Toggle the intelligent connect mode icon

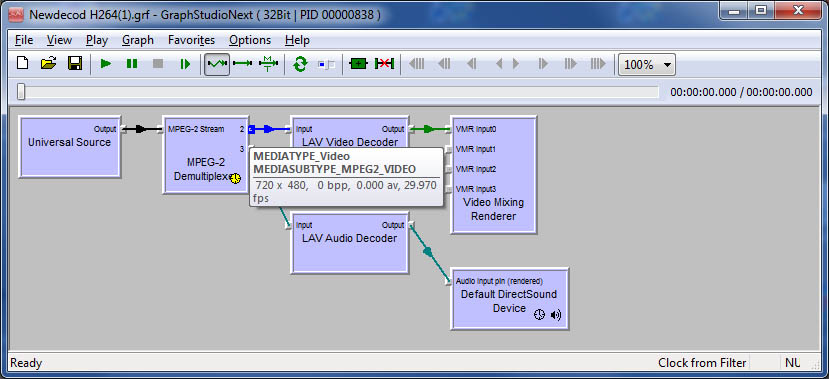[217, 64]
